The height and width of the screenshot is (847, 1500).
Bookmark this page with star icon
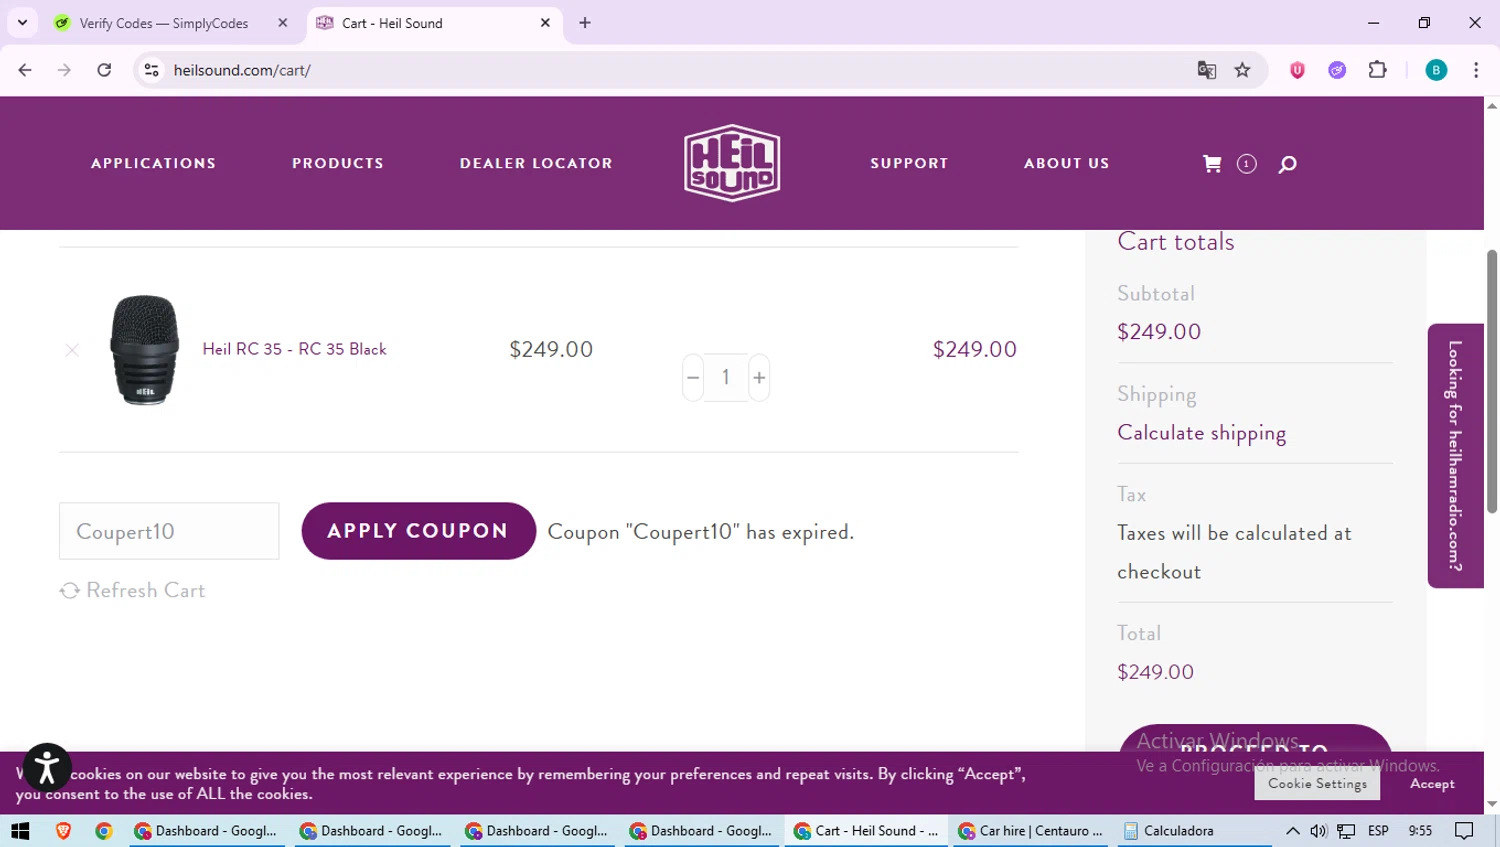[x=1242, y=70]
